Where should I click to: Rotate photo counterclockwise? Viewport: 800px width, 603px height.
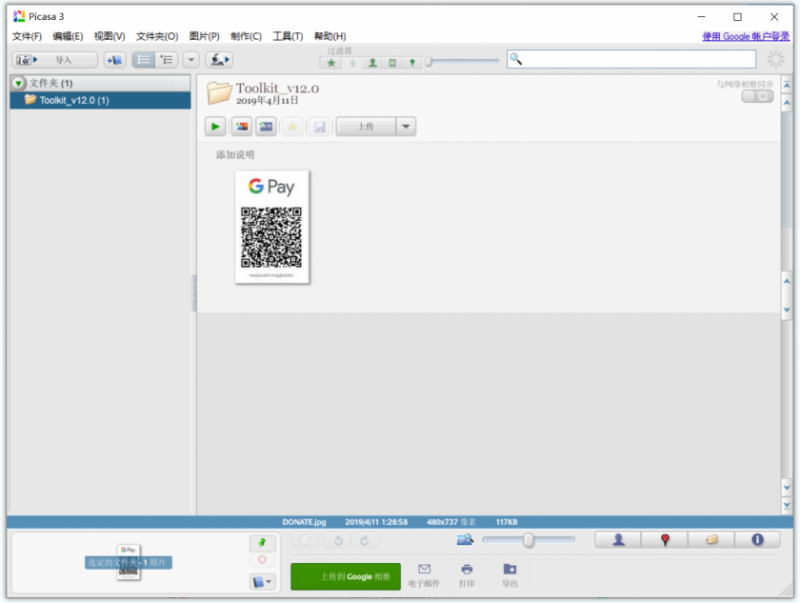tap(338, 540)
